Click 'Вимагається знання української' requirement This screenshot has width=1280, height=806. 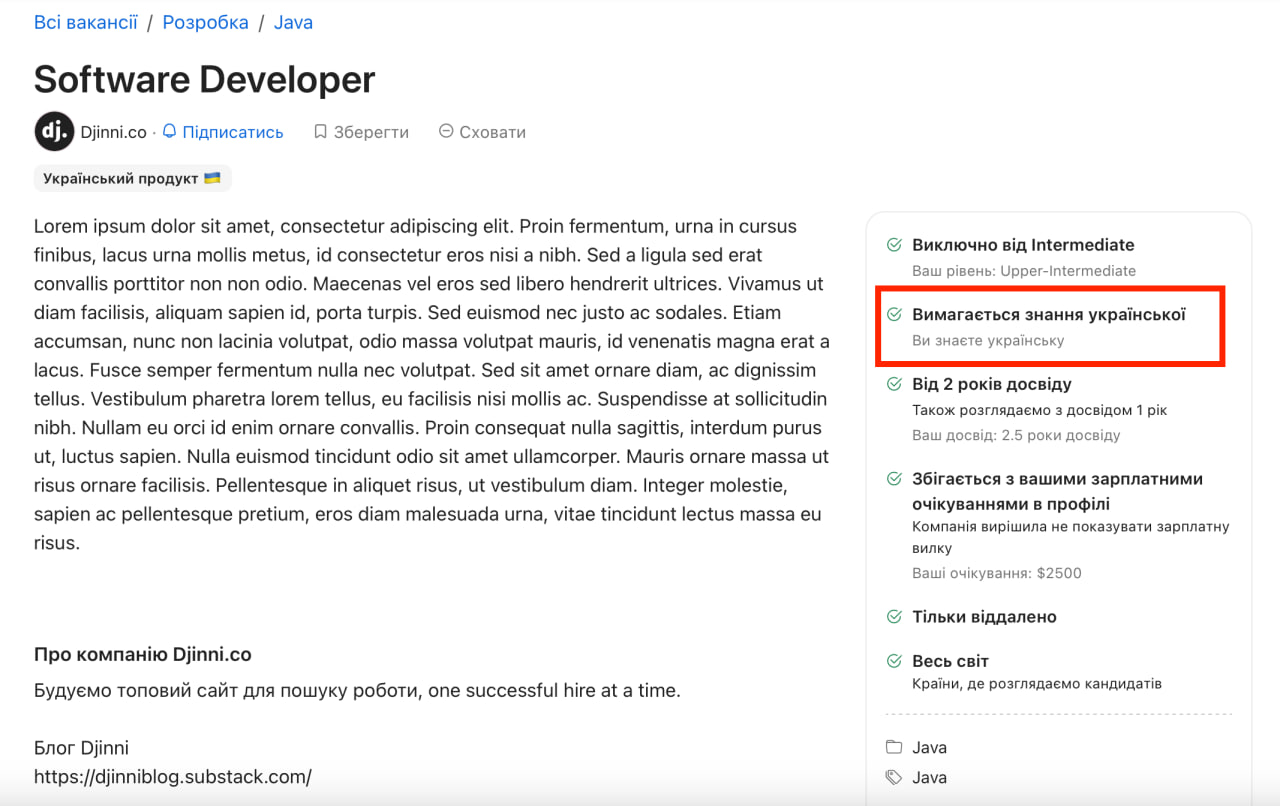click(x=1049, y=315)
